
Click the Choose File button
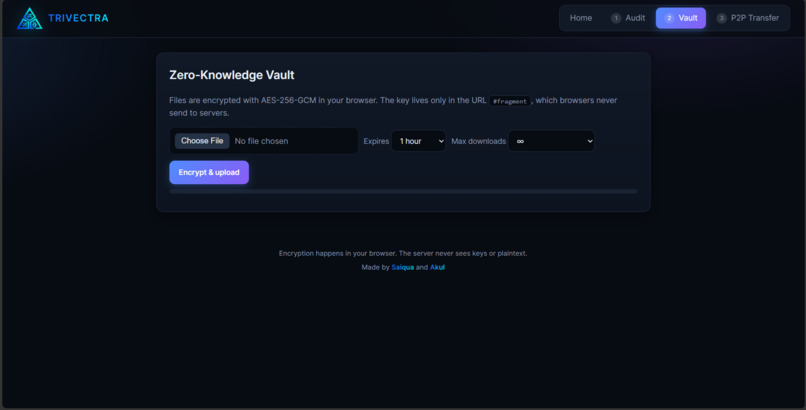click(202, 141)
